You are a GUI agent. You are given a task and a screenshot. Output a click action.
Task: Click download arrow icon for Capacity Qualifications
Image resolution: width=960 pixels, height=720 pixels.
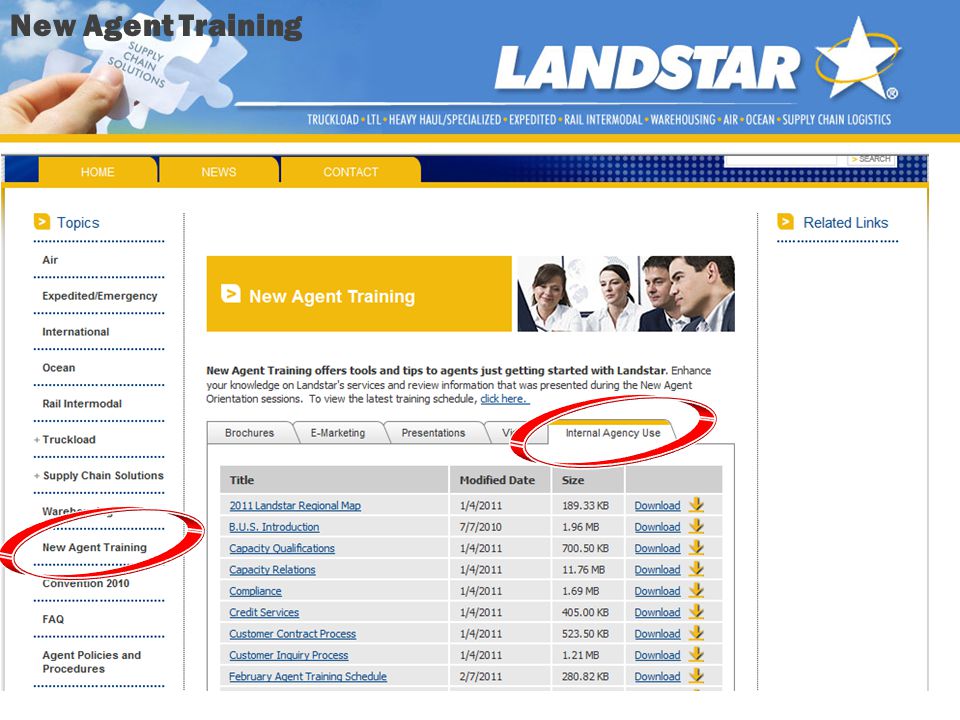[x=696, y=548]
